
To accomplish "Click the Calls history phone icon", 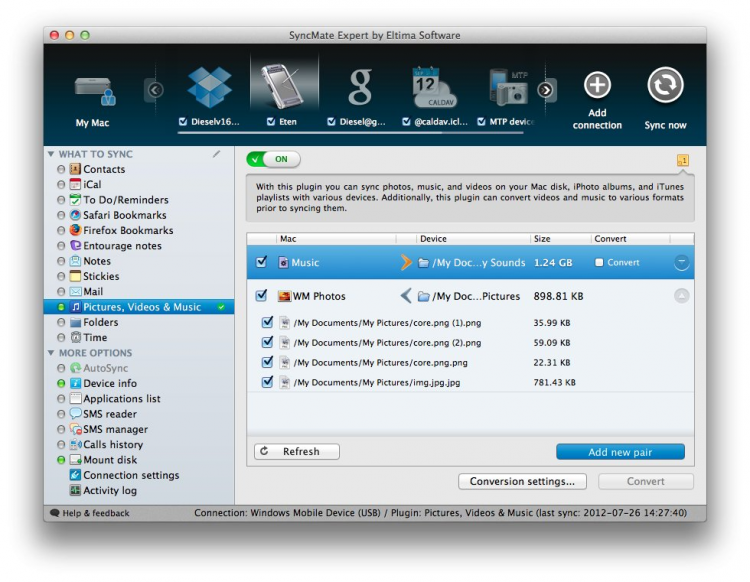I will [76, 444].
